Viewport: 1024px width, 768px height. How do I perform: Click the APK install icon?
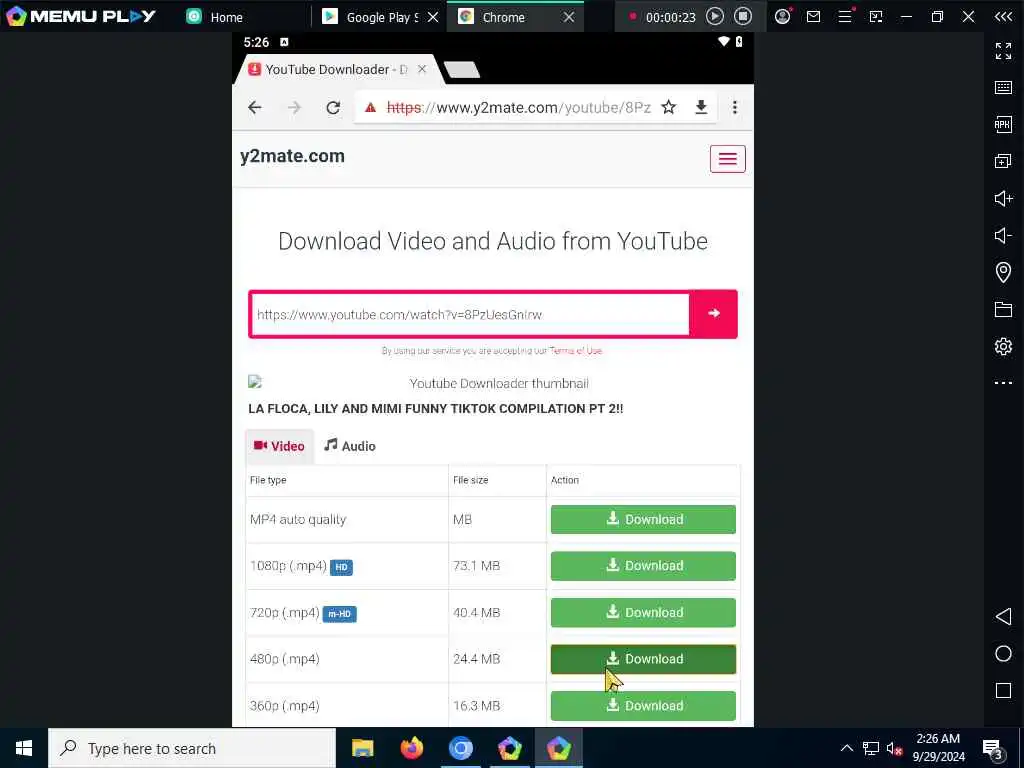pyautogui.click(x=1003, y=124)
